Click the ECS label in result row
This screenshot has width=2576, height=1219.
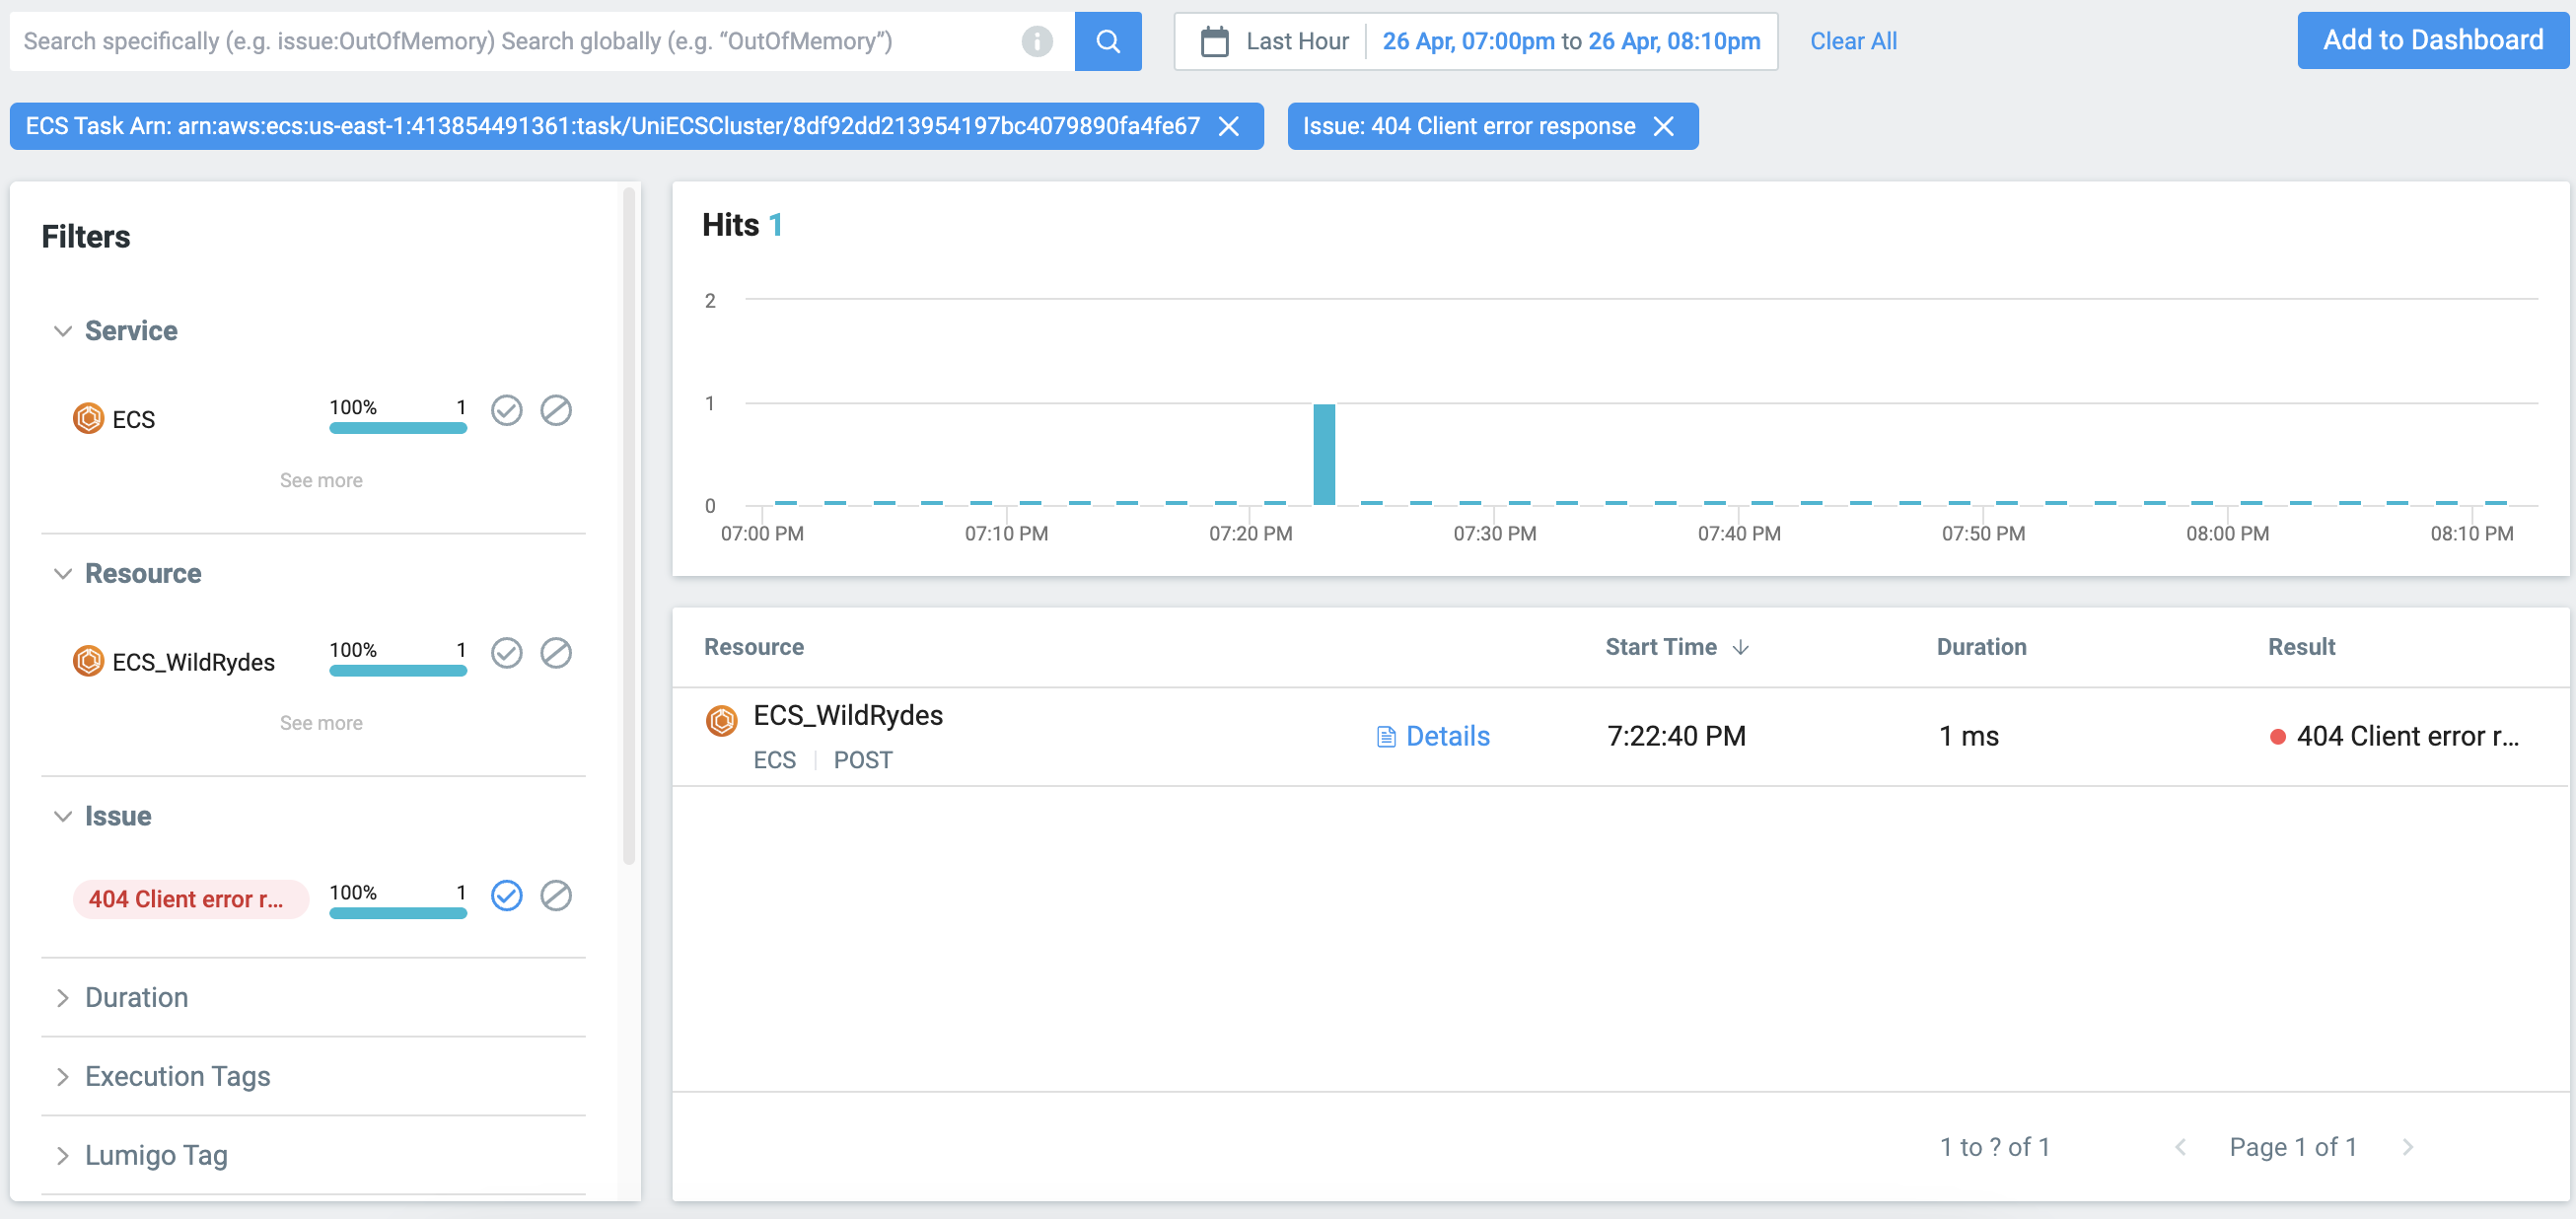774,760
